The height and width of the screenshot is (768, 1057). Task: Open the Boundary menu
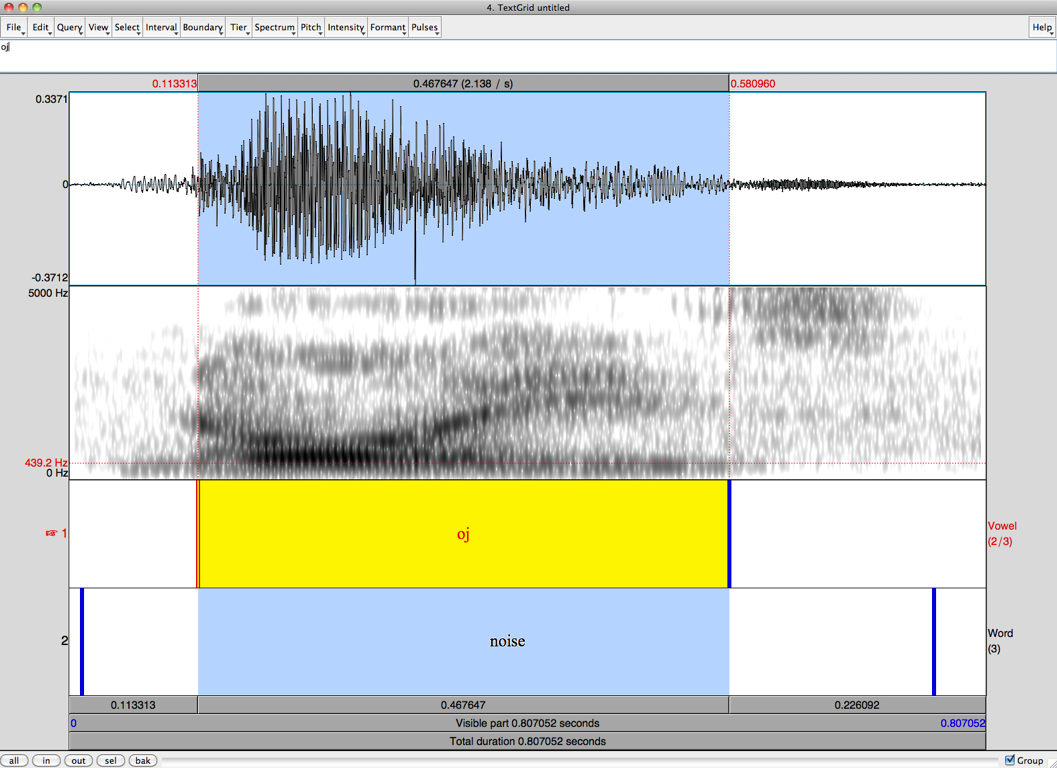click(203, 28)
